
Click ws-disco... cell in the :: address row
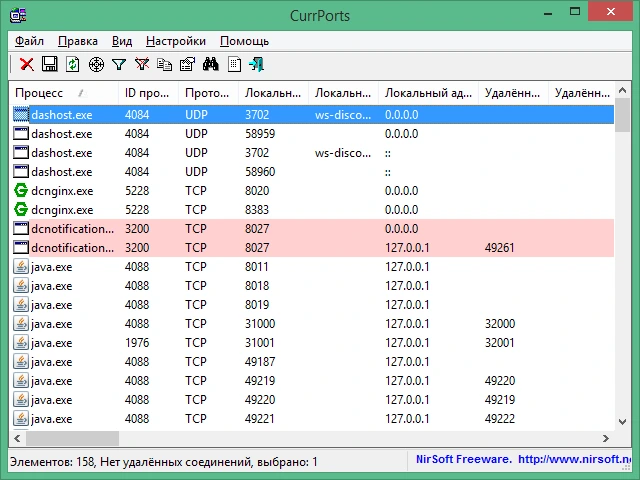[x=343, y=153]
